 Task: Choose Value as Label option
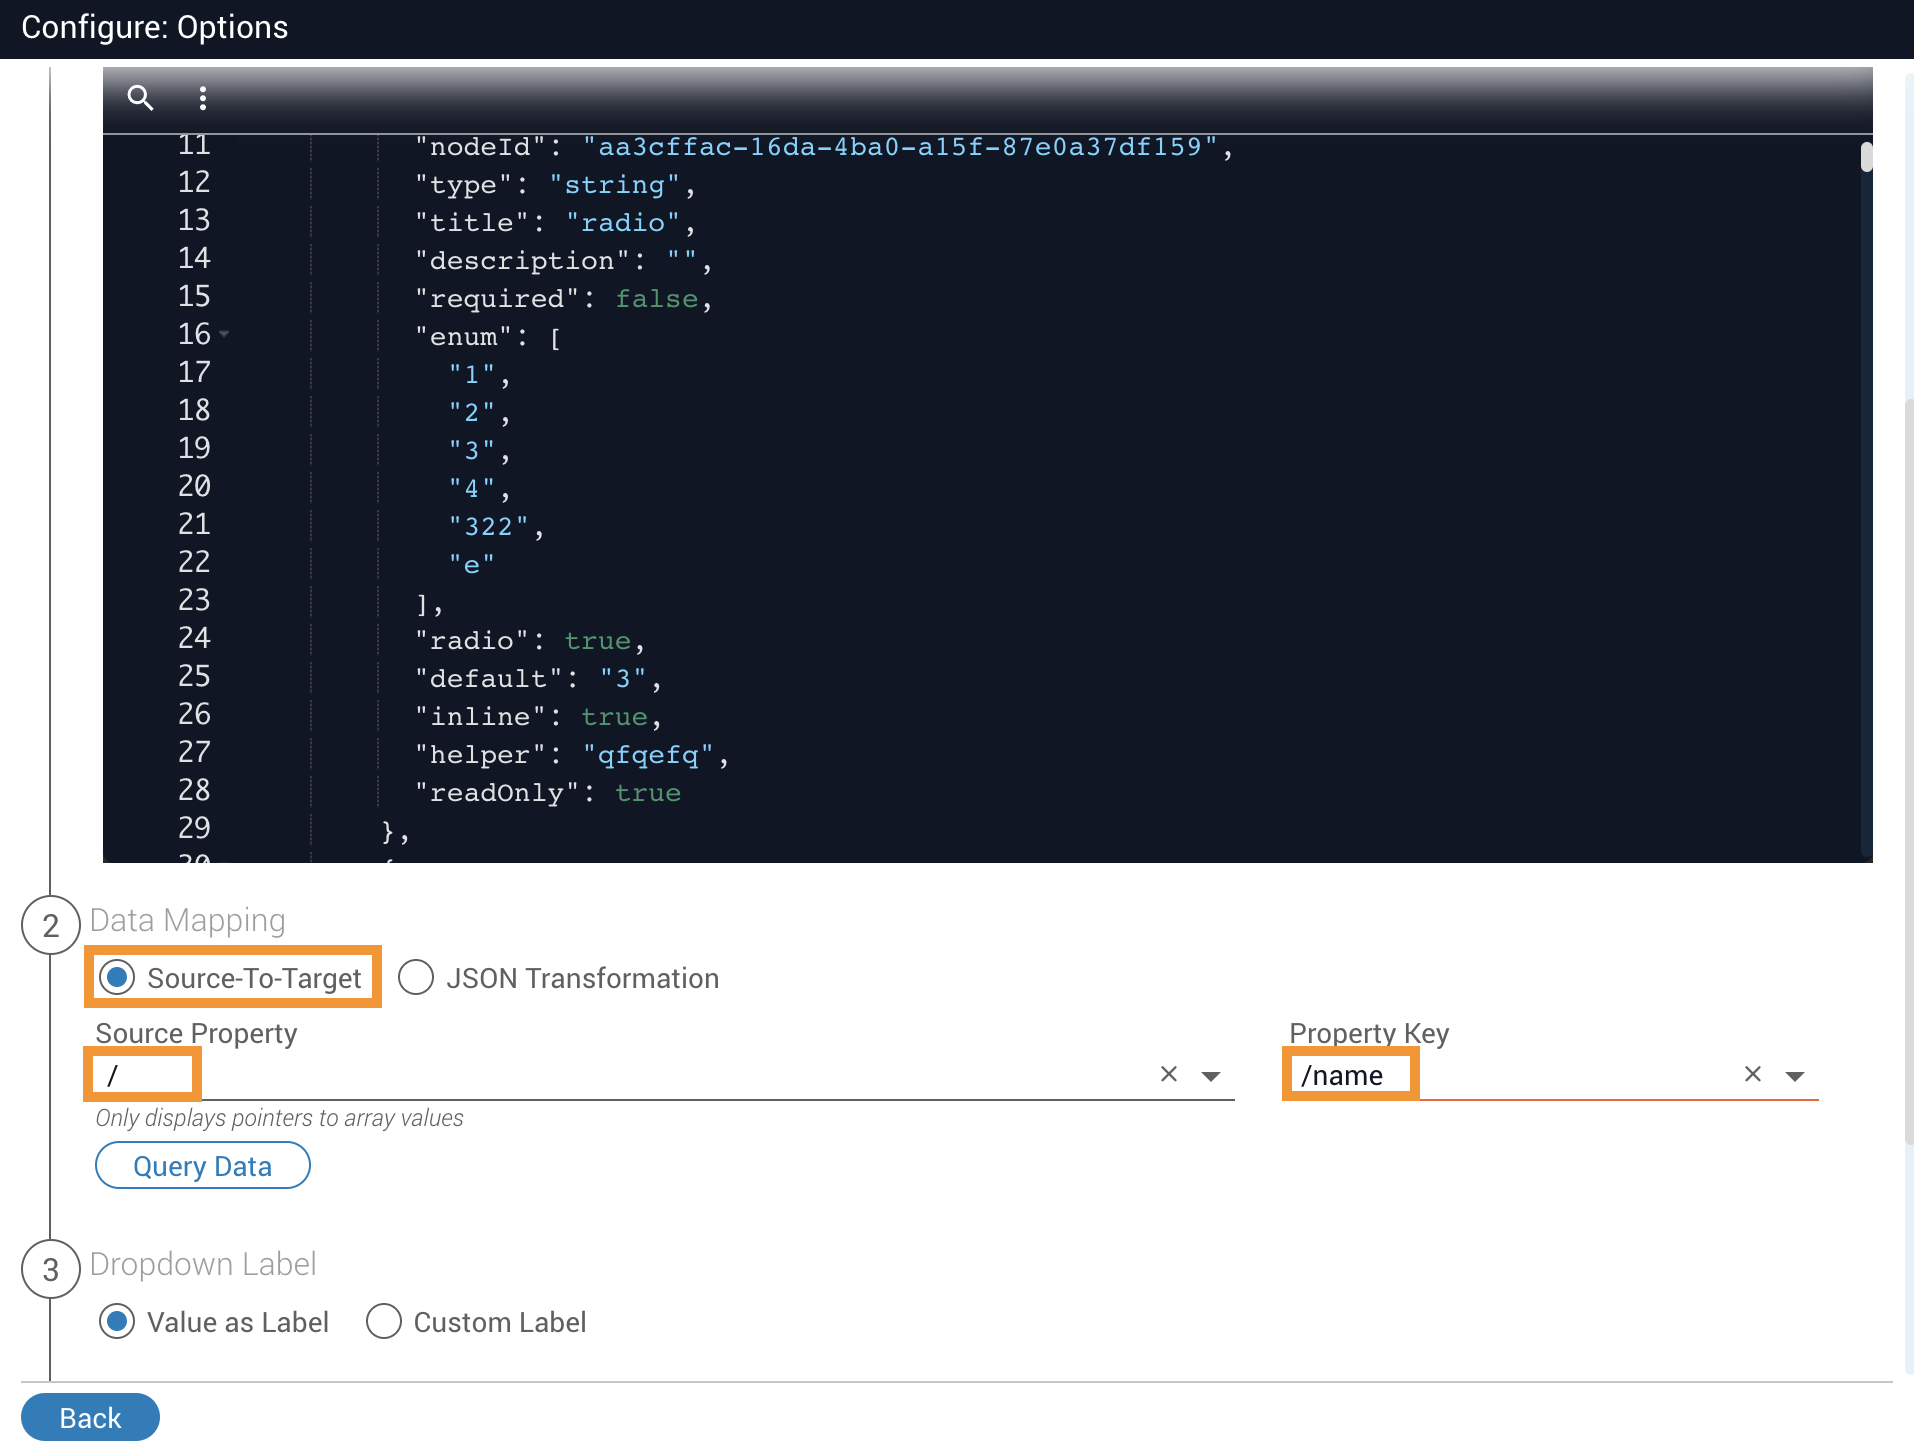tap(118, 1321)
